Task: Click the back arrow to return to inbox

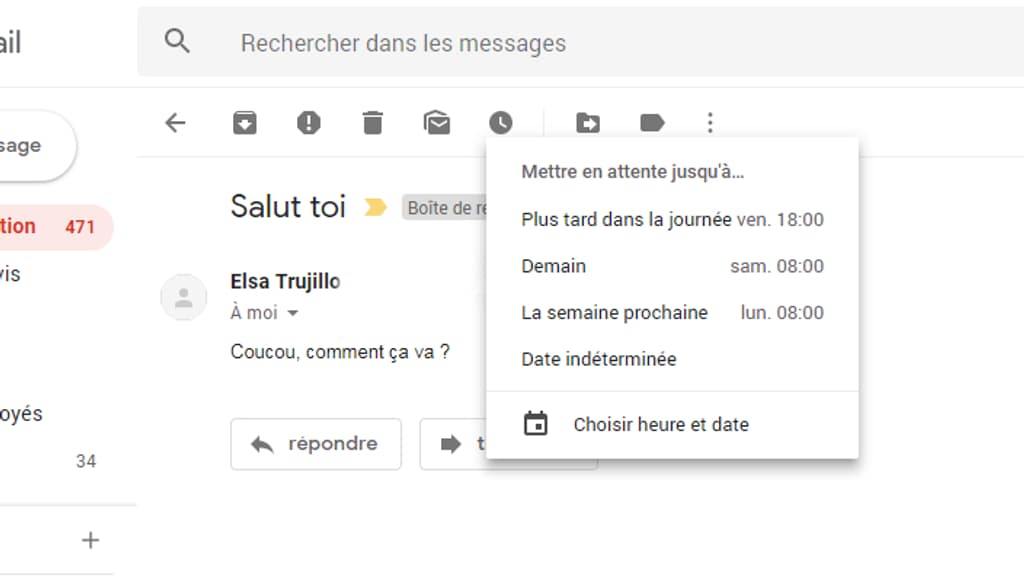Action: point(175,123)
